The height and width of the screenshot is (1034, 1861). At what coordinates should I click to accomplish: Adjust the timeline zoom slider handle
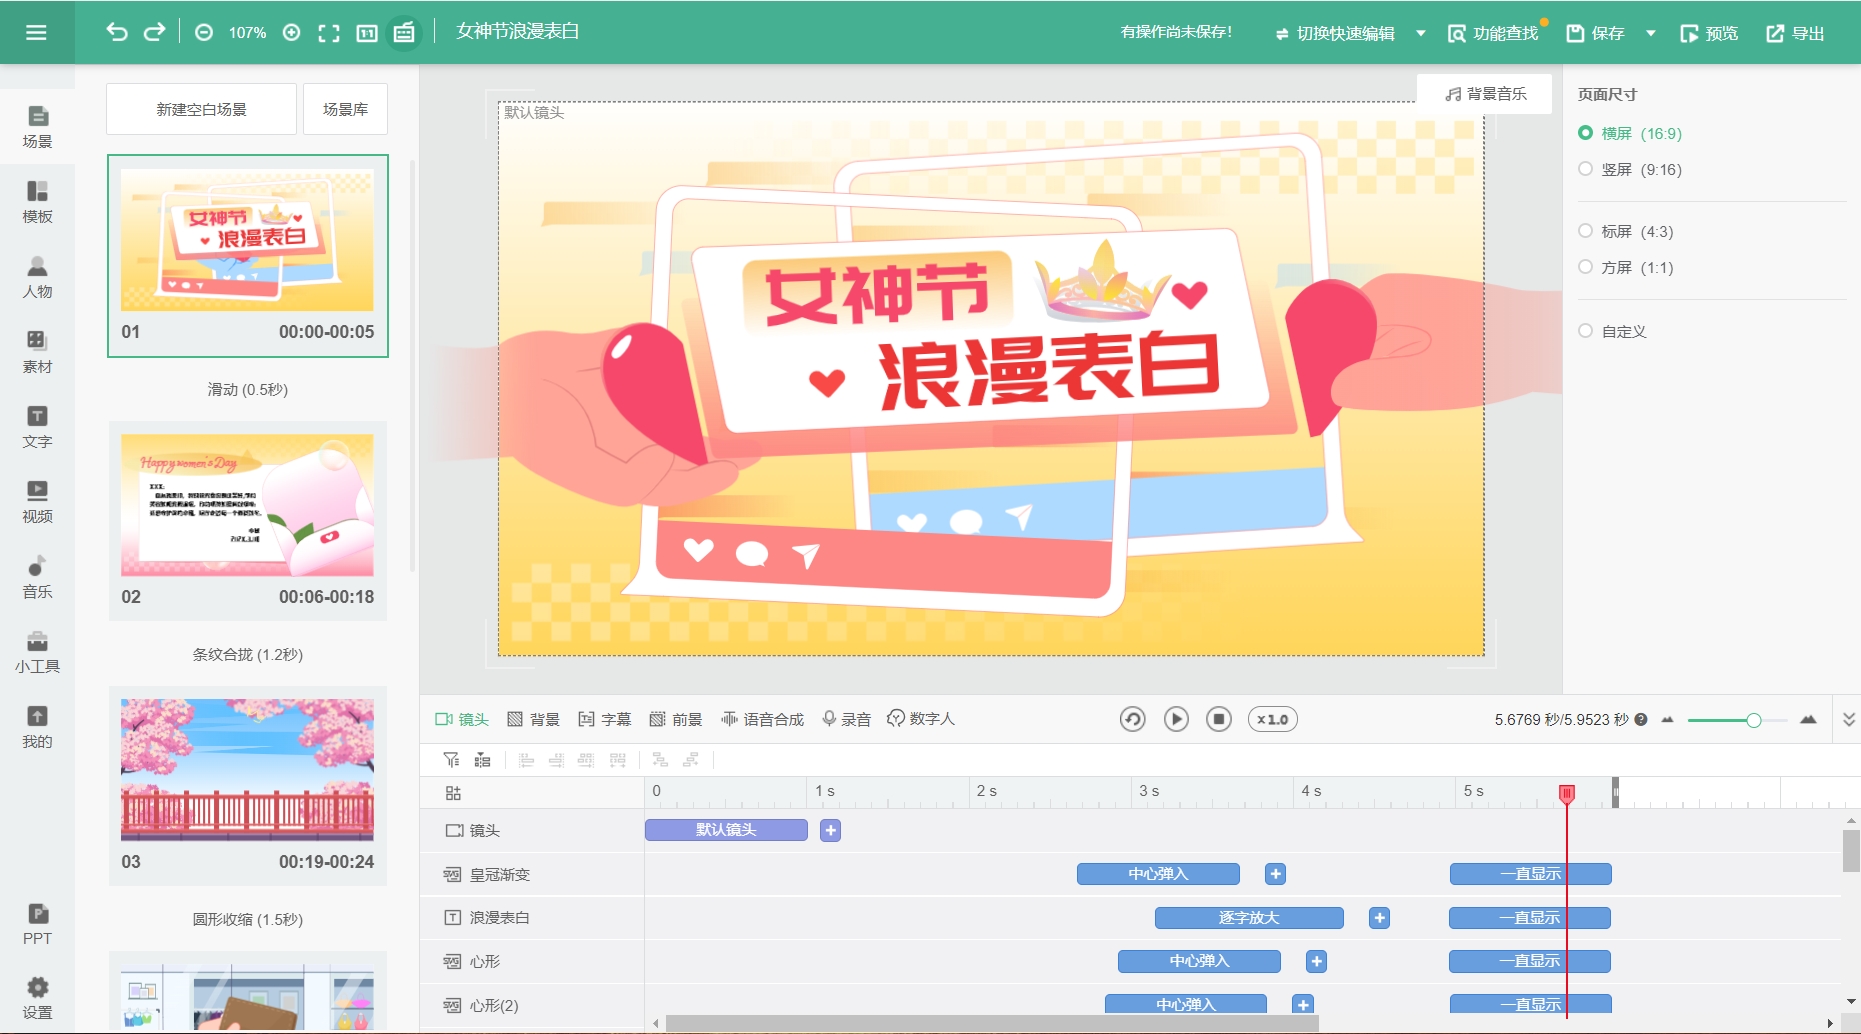pos(1753,720)
